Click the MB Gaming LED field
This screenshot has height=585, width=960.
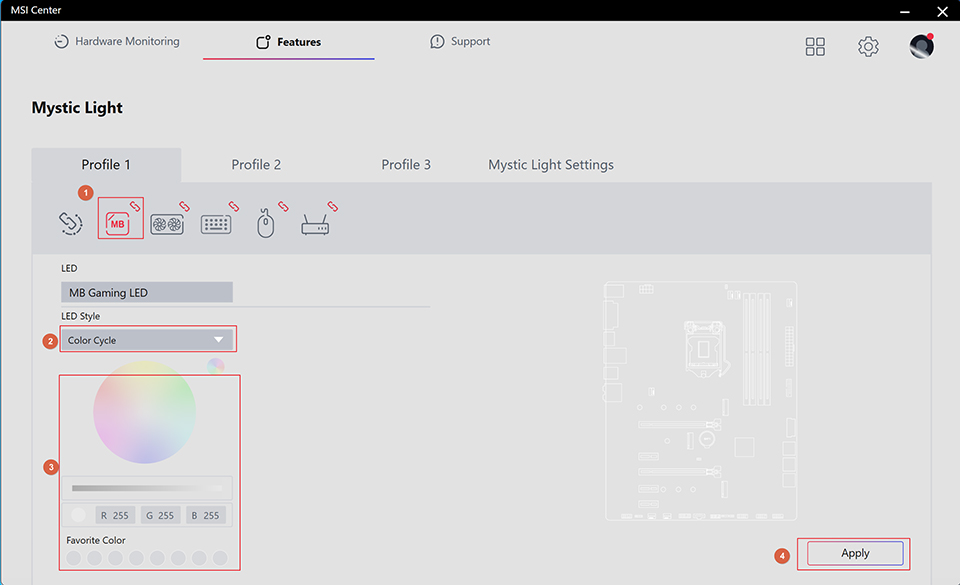click(147, 292)
